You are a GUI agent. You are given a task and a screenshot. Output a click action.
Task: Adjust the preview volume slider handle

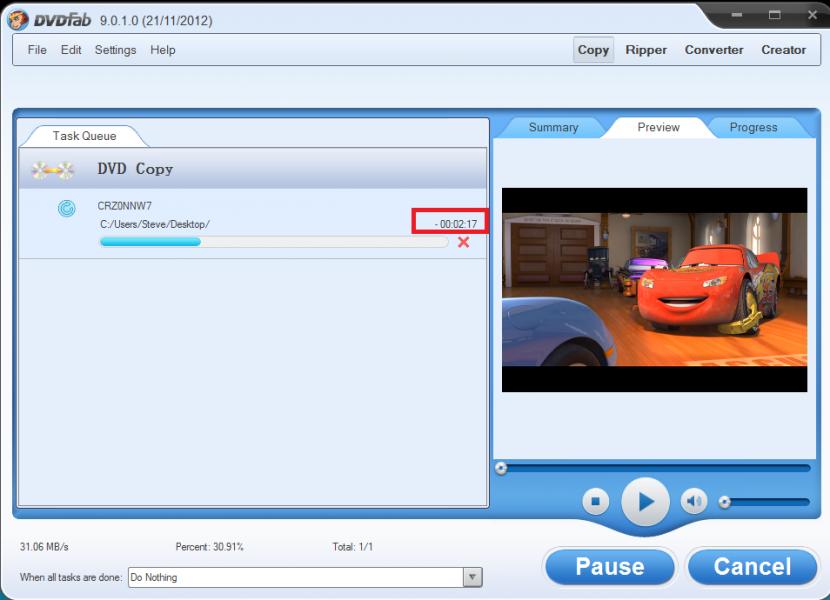(725, 502)
